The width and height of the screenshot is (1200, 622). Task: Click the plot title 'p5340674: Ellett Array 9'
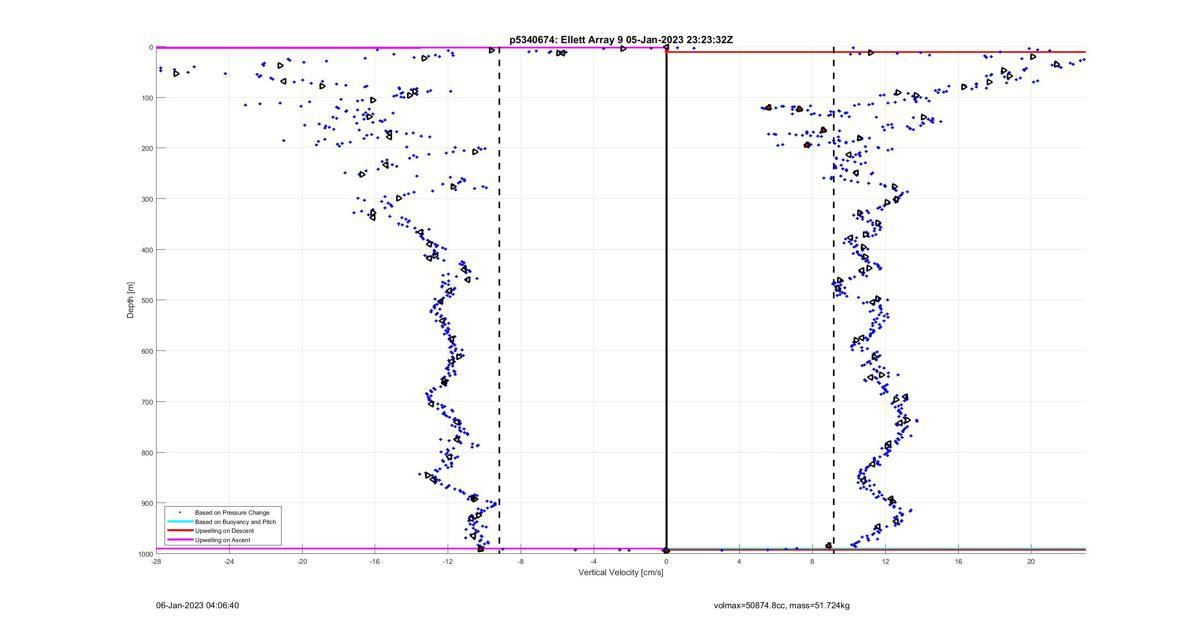(566, 40)
